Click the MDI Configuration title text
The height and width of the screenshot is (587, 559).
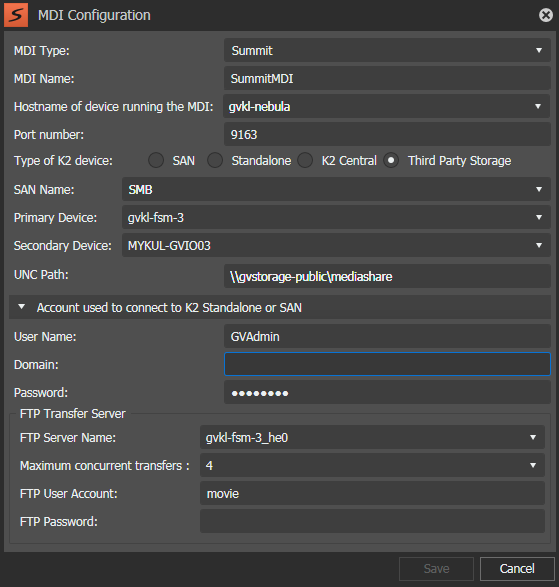point(94,15)
